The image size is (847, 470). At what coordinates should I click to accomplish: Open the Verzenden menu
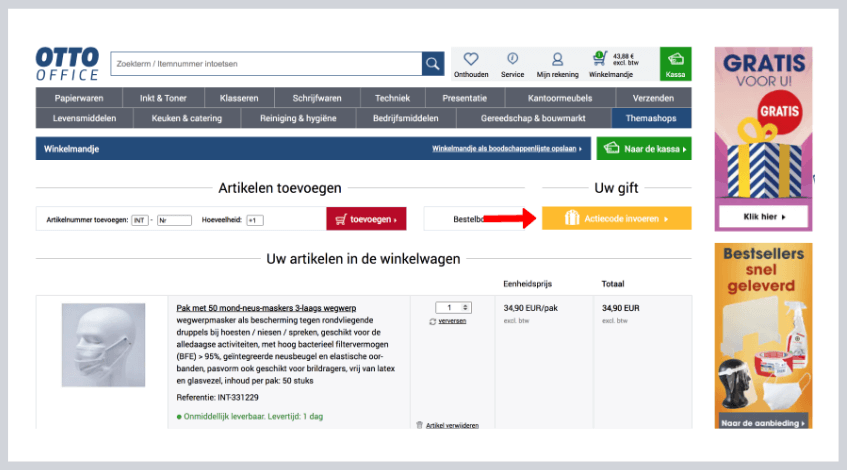point(653,98)
